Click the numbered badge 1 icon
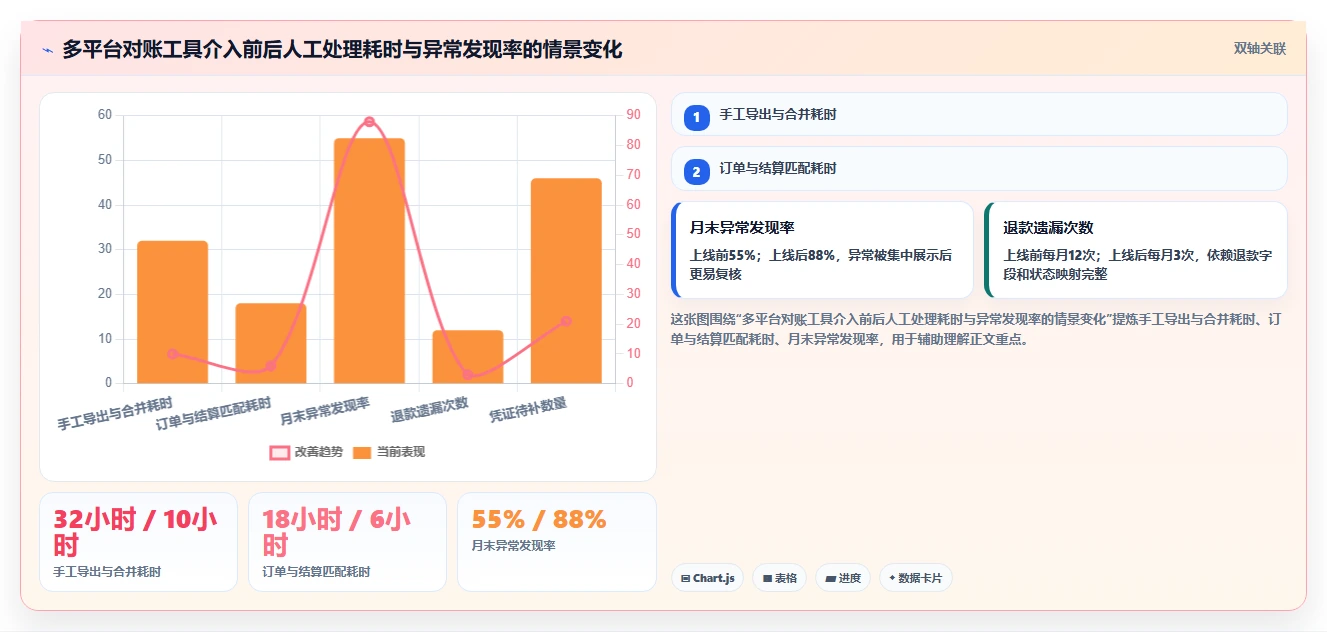The image size is (1327, 632). (x=697, y=117)
